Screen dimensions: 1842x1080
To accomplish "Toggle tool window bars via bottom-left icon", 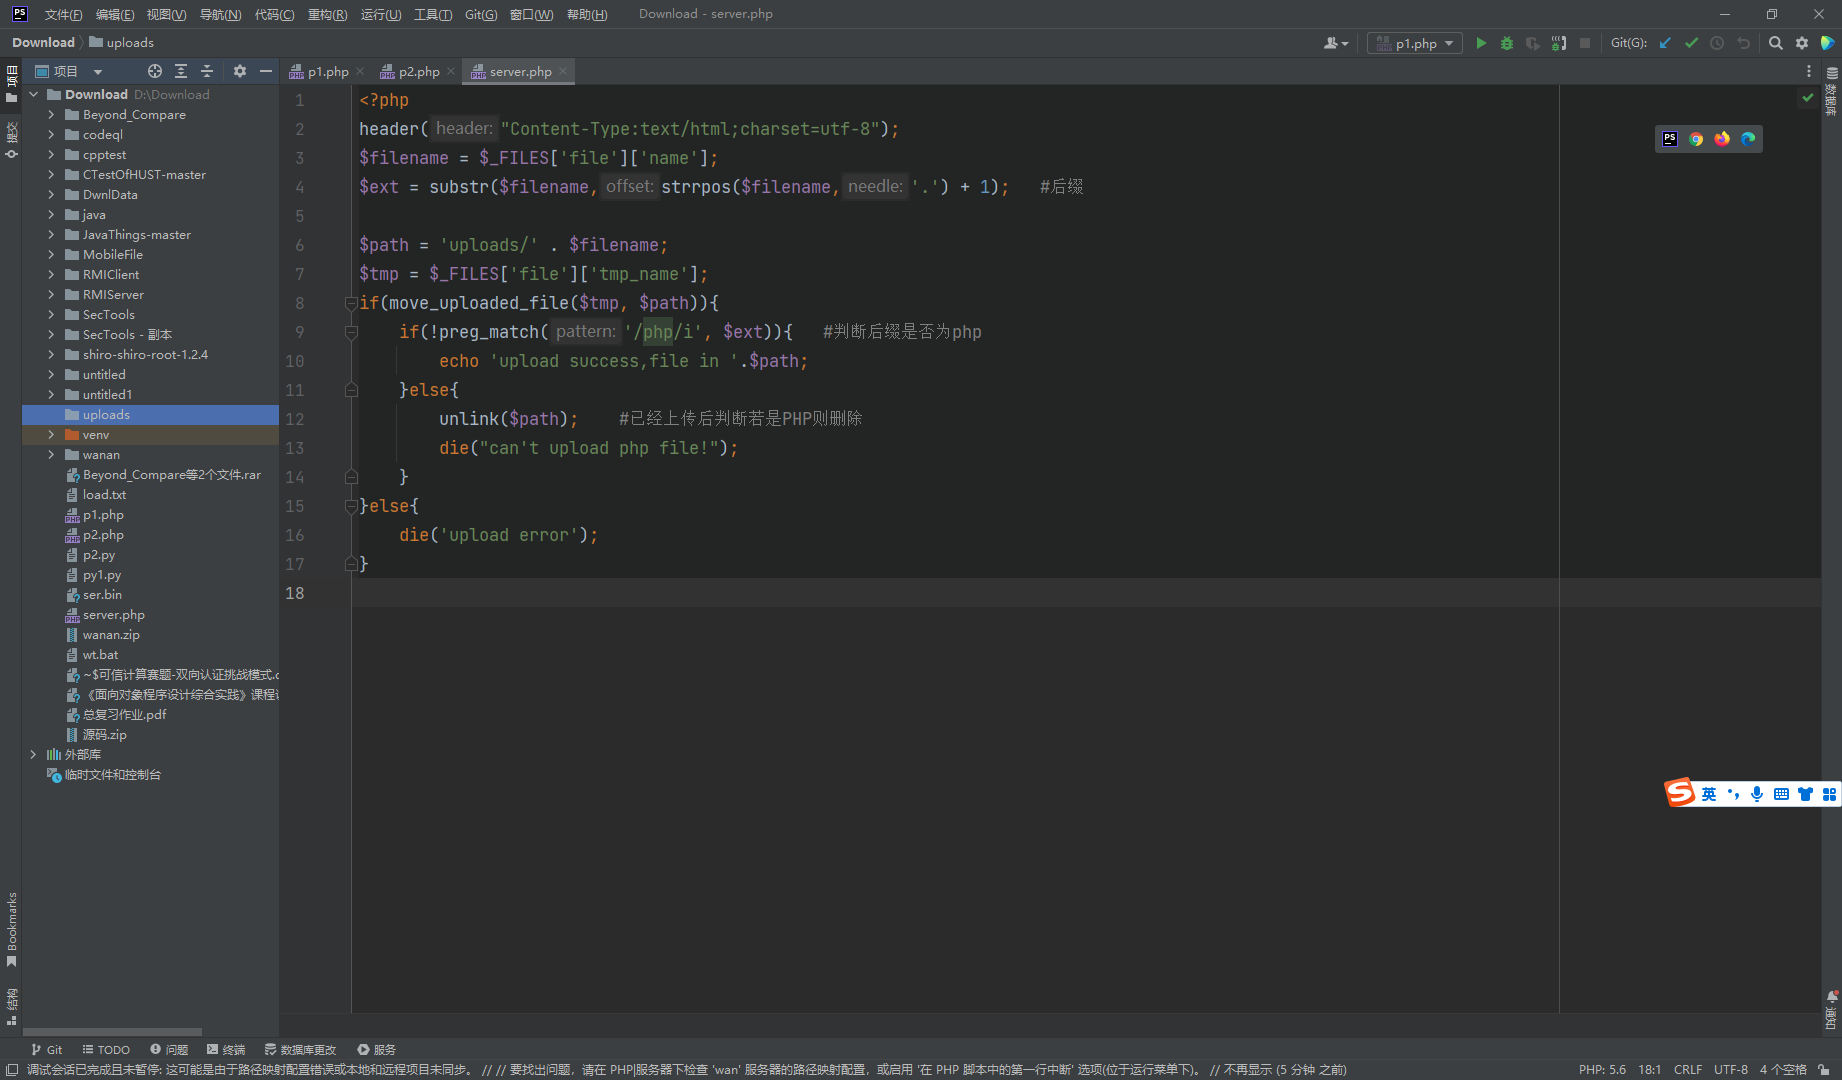I will click(12, 1069).
